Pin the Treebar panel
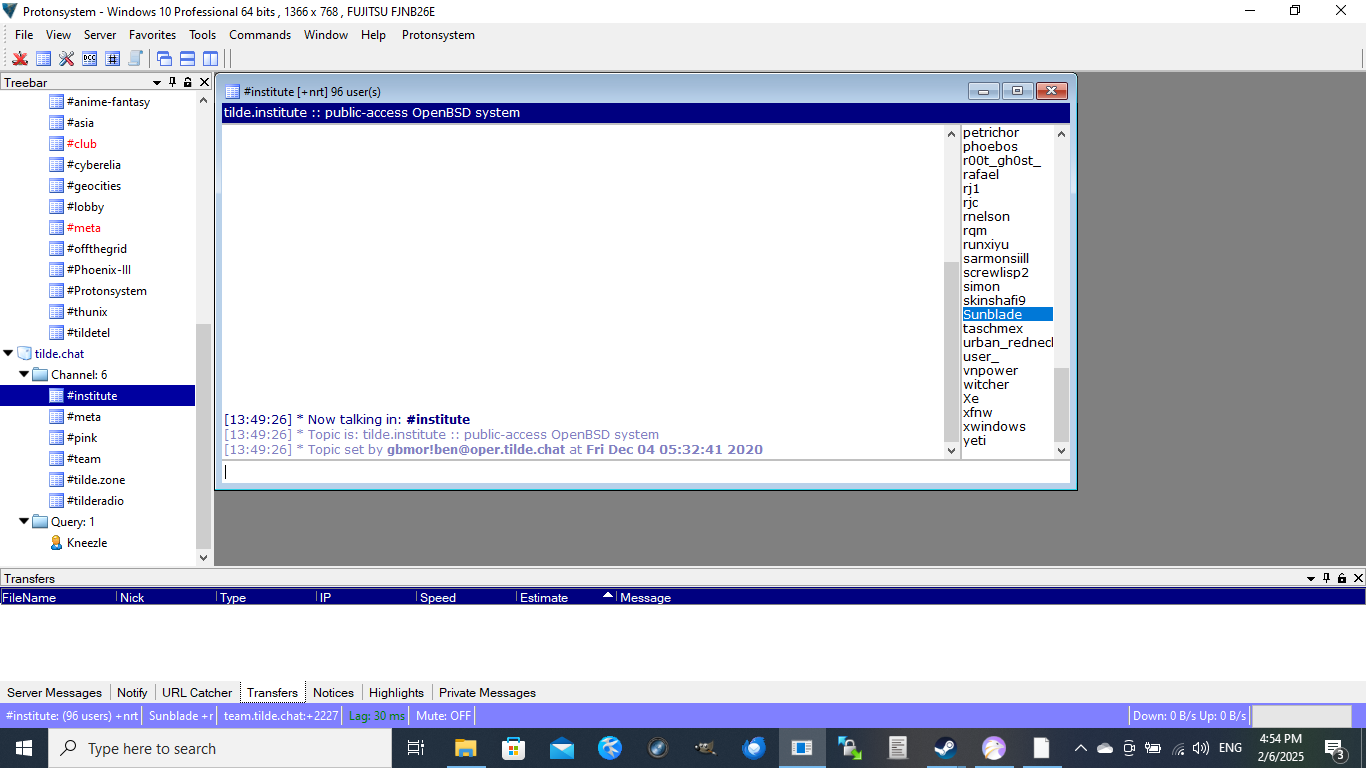This screenshot has width=1366, height=768. pyautogui.click(x=172, y=82)
